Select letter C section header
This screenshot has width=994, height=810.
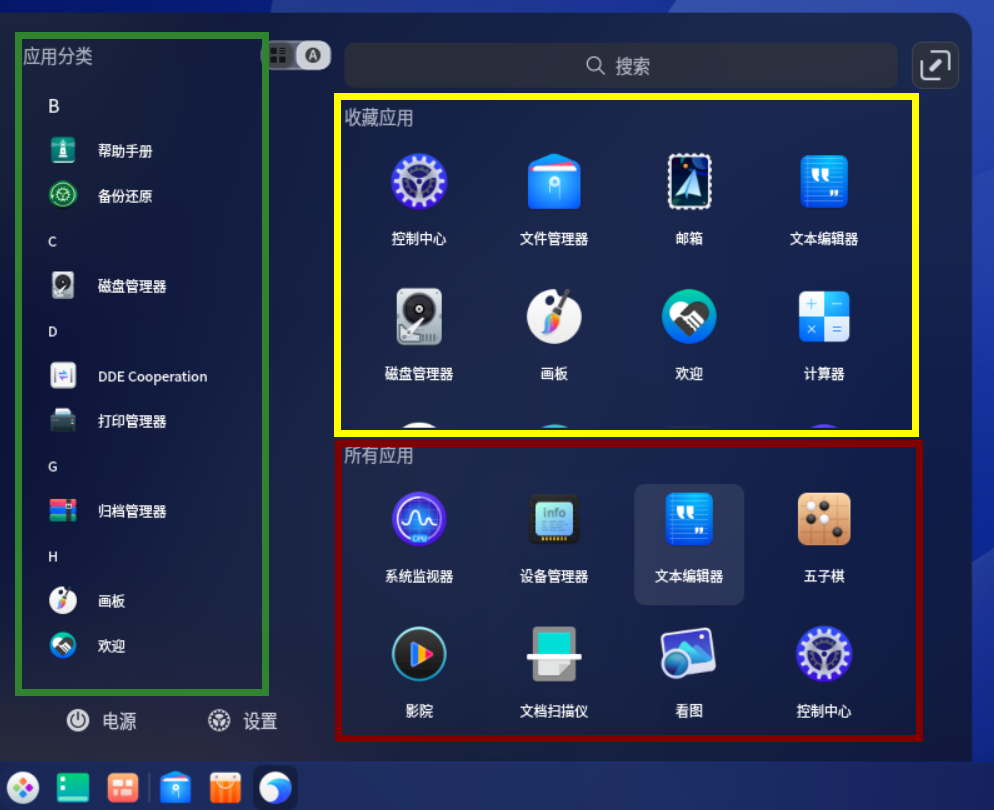coord(52,241)
